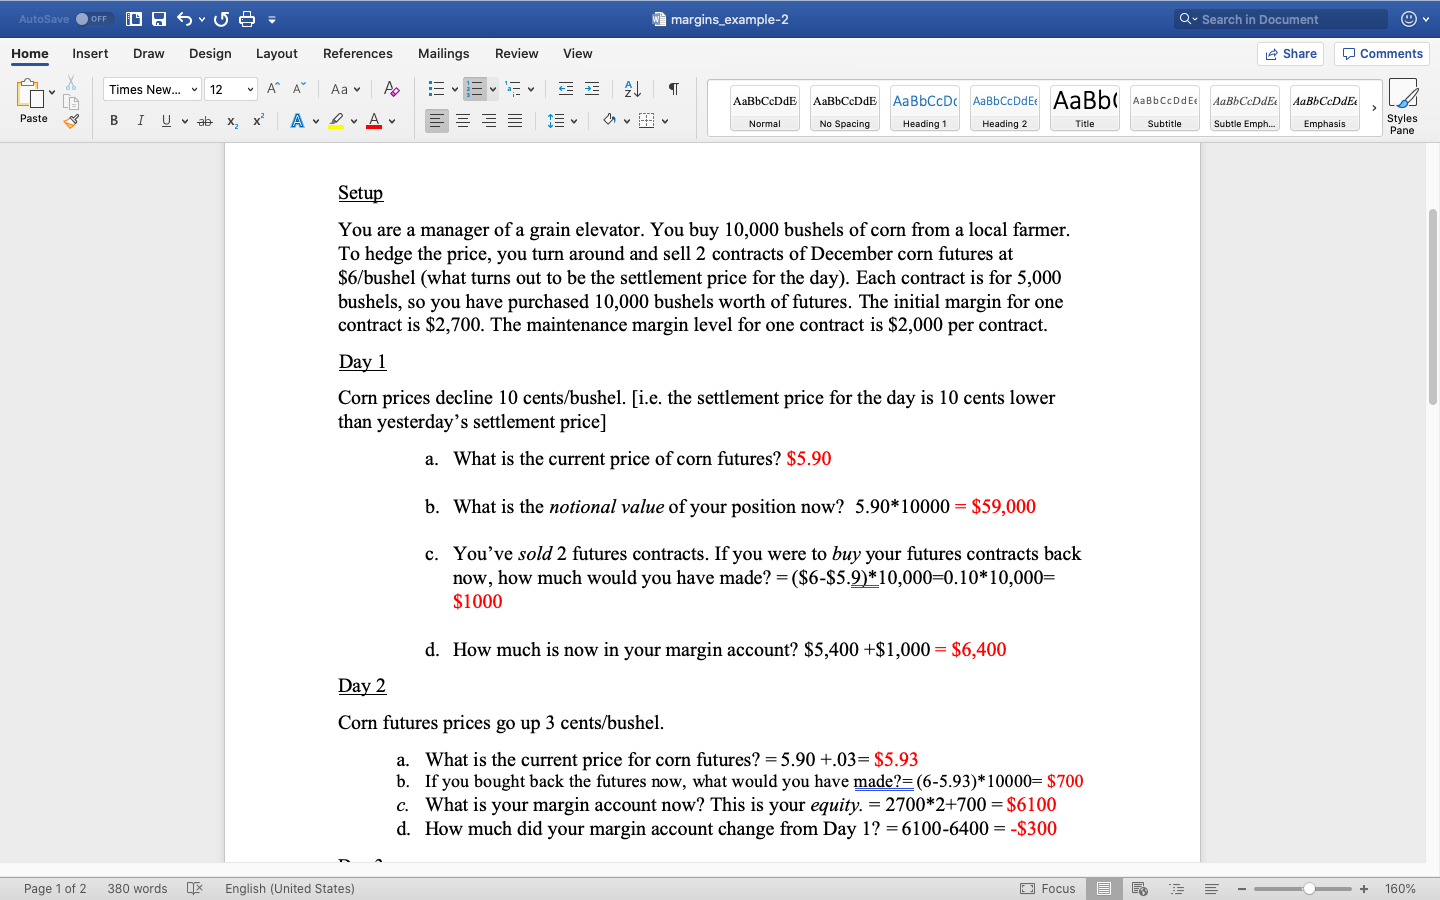Open the Mailings ribbon tab
1440x900 pixels.
click(443, 54)
